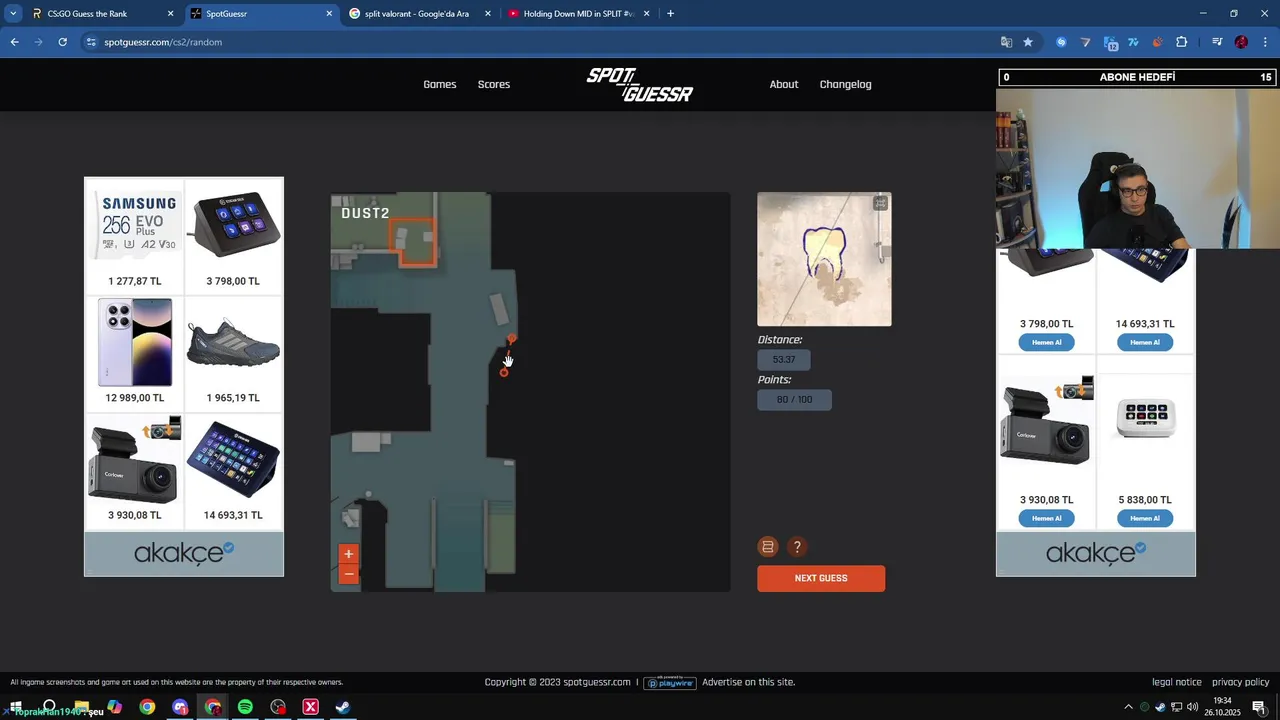Viewport: 1280px width, 720px height.
Task: Open the Games menu
Action: (x=440, y=84)
